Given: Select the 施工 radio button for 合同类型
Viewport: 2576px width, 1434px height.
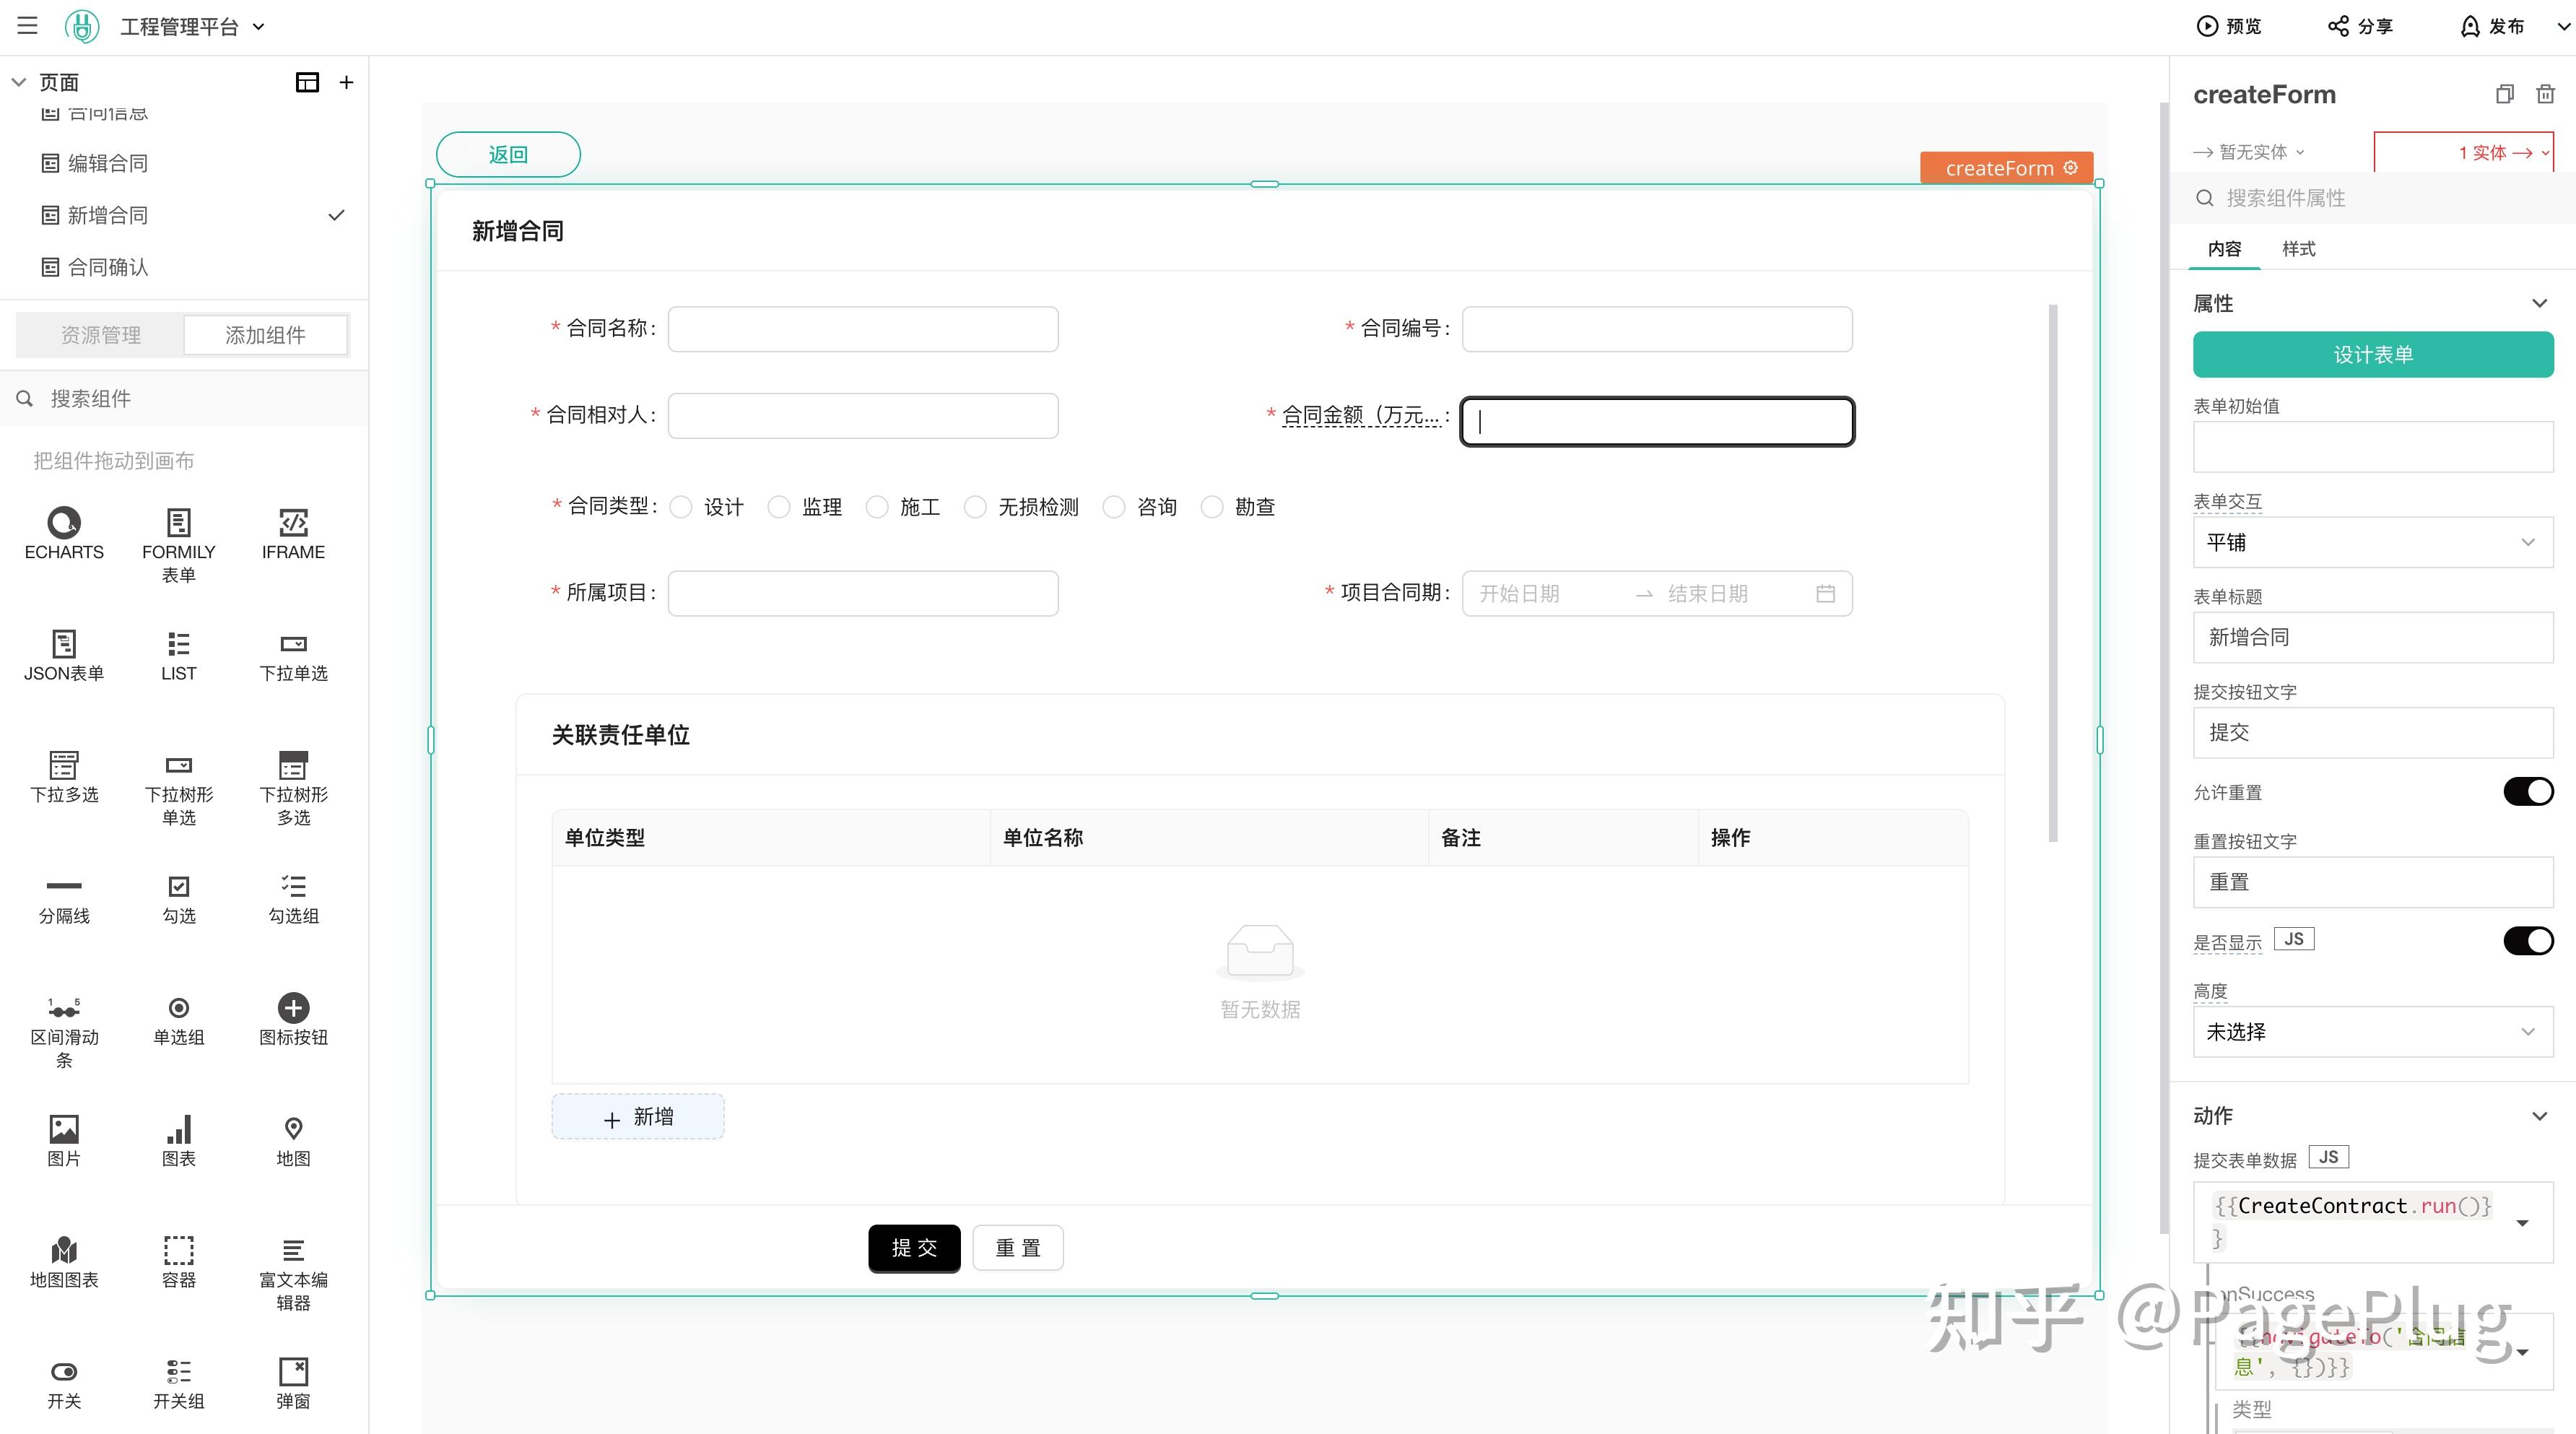Looking at the screenshot, I should coord(877,507).
